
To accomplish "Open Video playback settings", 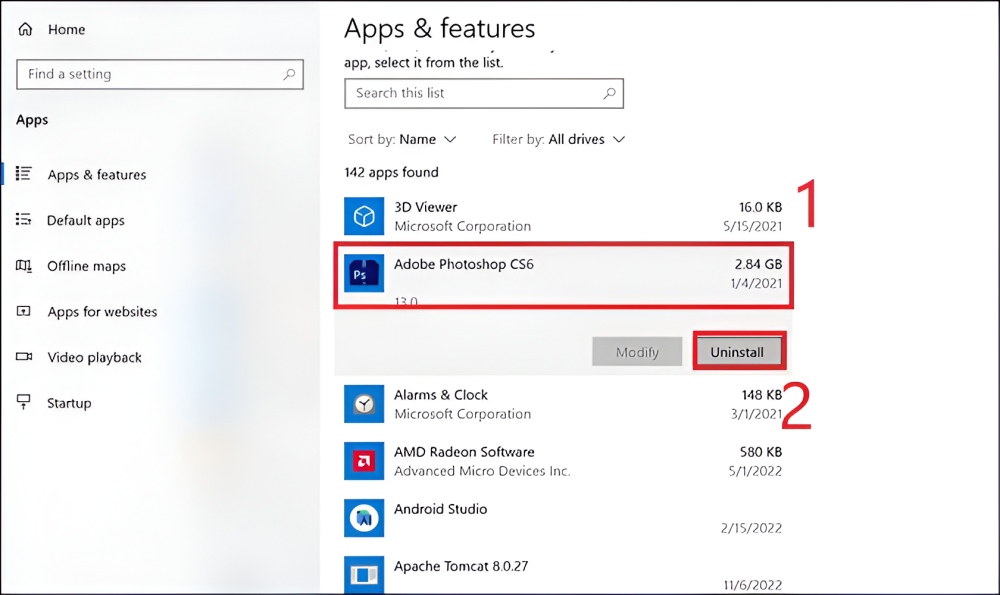I will tap(94, 357).
